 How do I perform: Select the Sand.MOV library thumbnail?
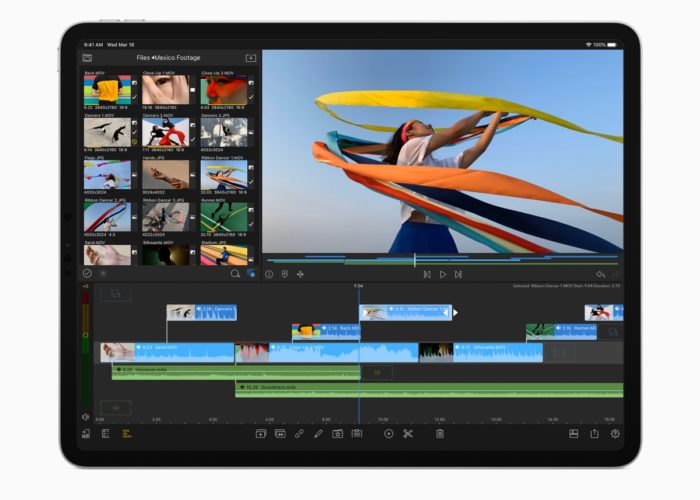click(107, 255)
